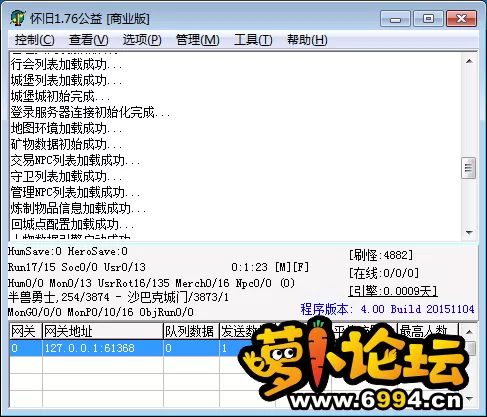The image size is (487, 417).
Task: Maximize the 怀旧1.76公益 window
Action: (x=428, y=18)
